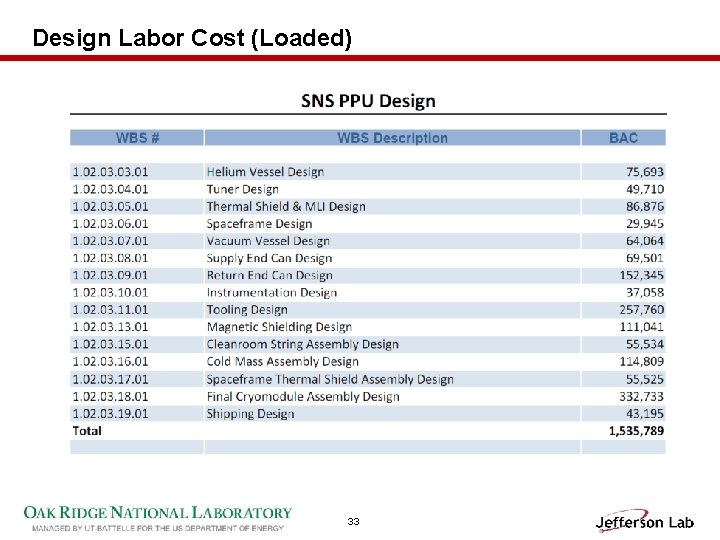The image size is (720, 540).
Task: Select WBS number 1.02.03.07.01
Action: pos(111,241)
